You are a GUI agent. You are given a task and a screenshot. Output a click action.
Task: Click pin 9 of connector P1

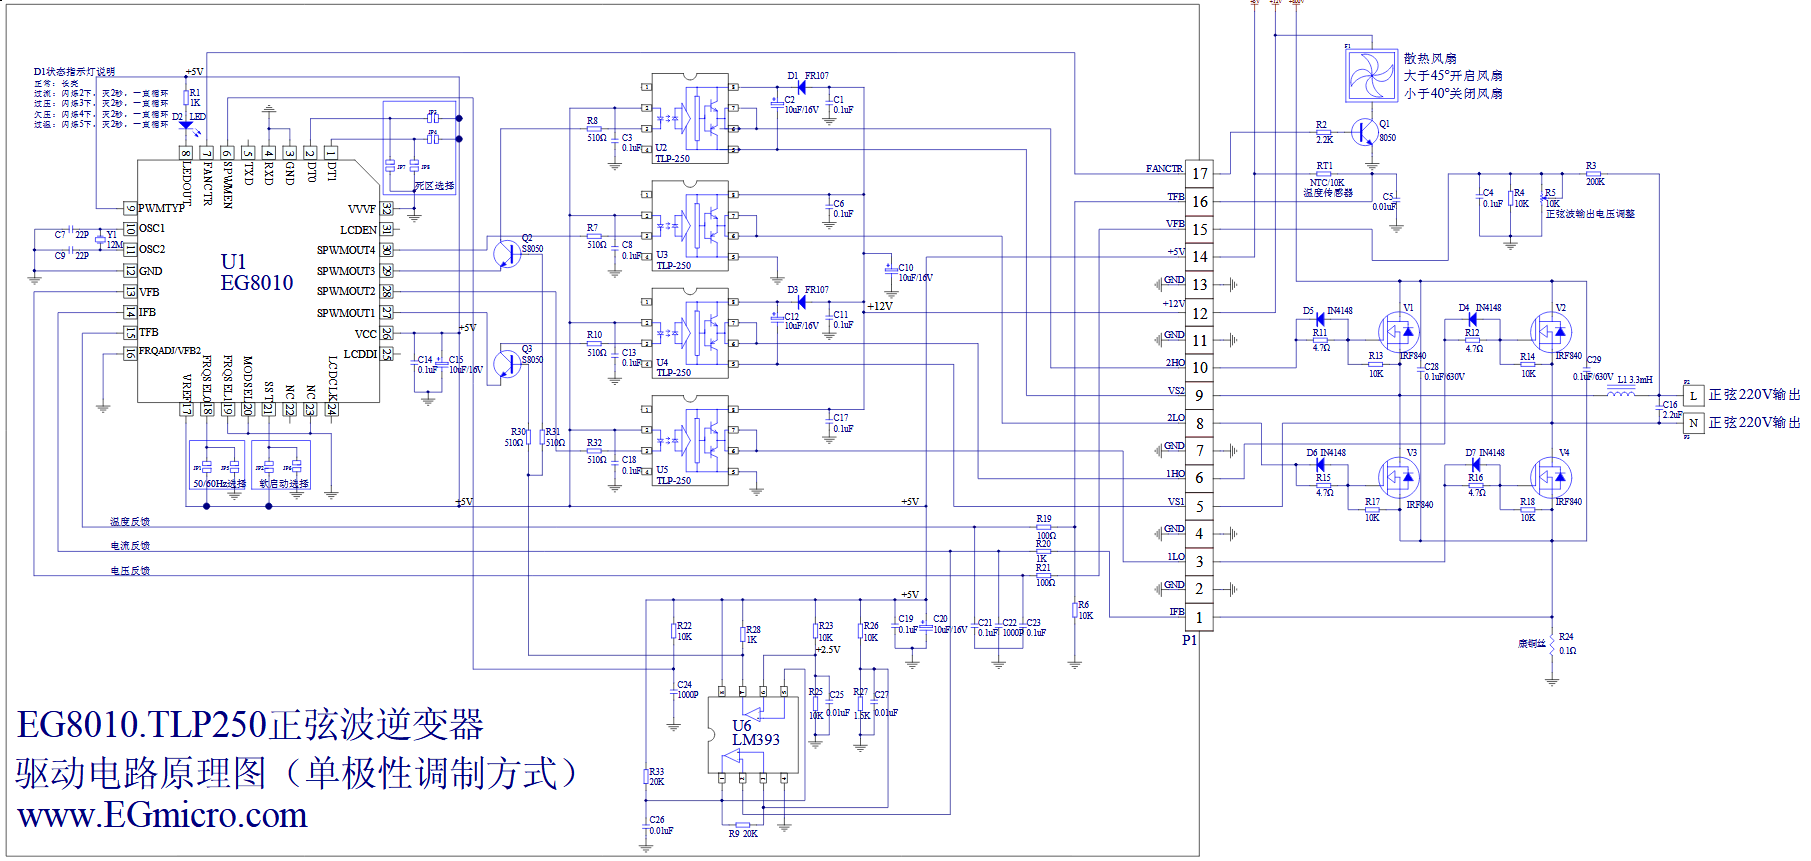[1200, 396]
